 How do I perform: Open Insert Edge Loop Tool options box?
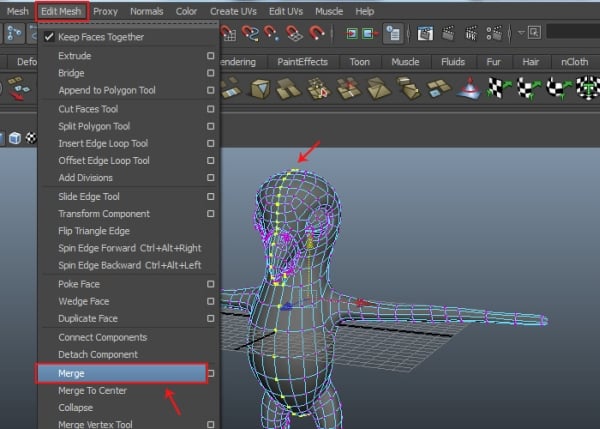[210, 143]
